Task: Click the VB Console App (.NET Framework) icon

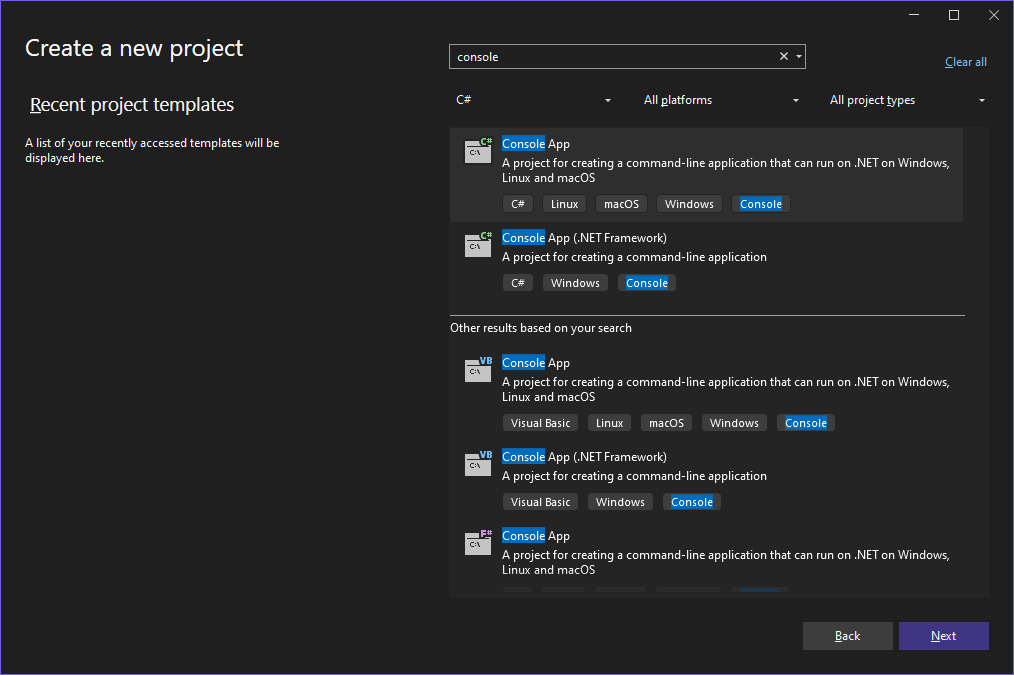Action: pyautogui.click(x=479, y=463)
